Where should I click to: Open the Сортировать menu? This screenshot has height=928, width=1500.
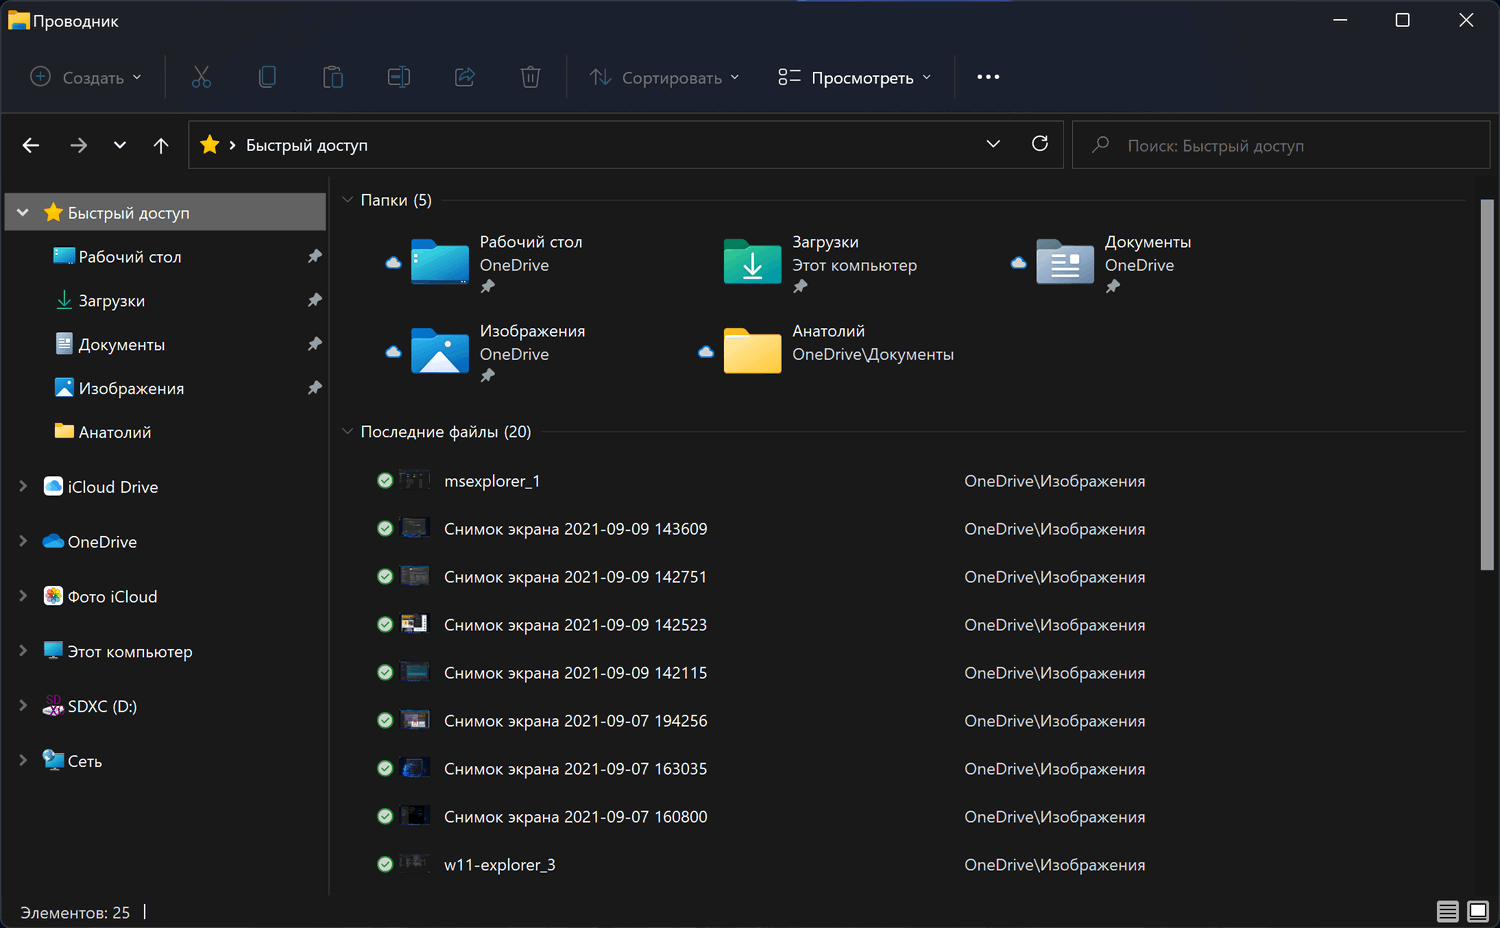[x=665, y=77]
